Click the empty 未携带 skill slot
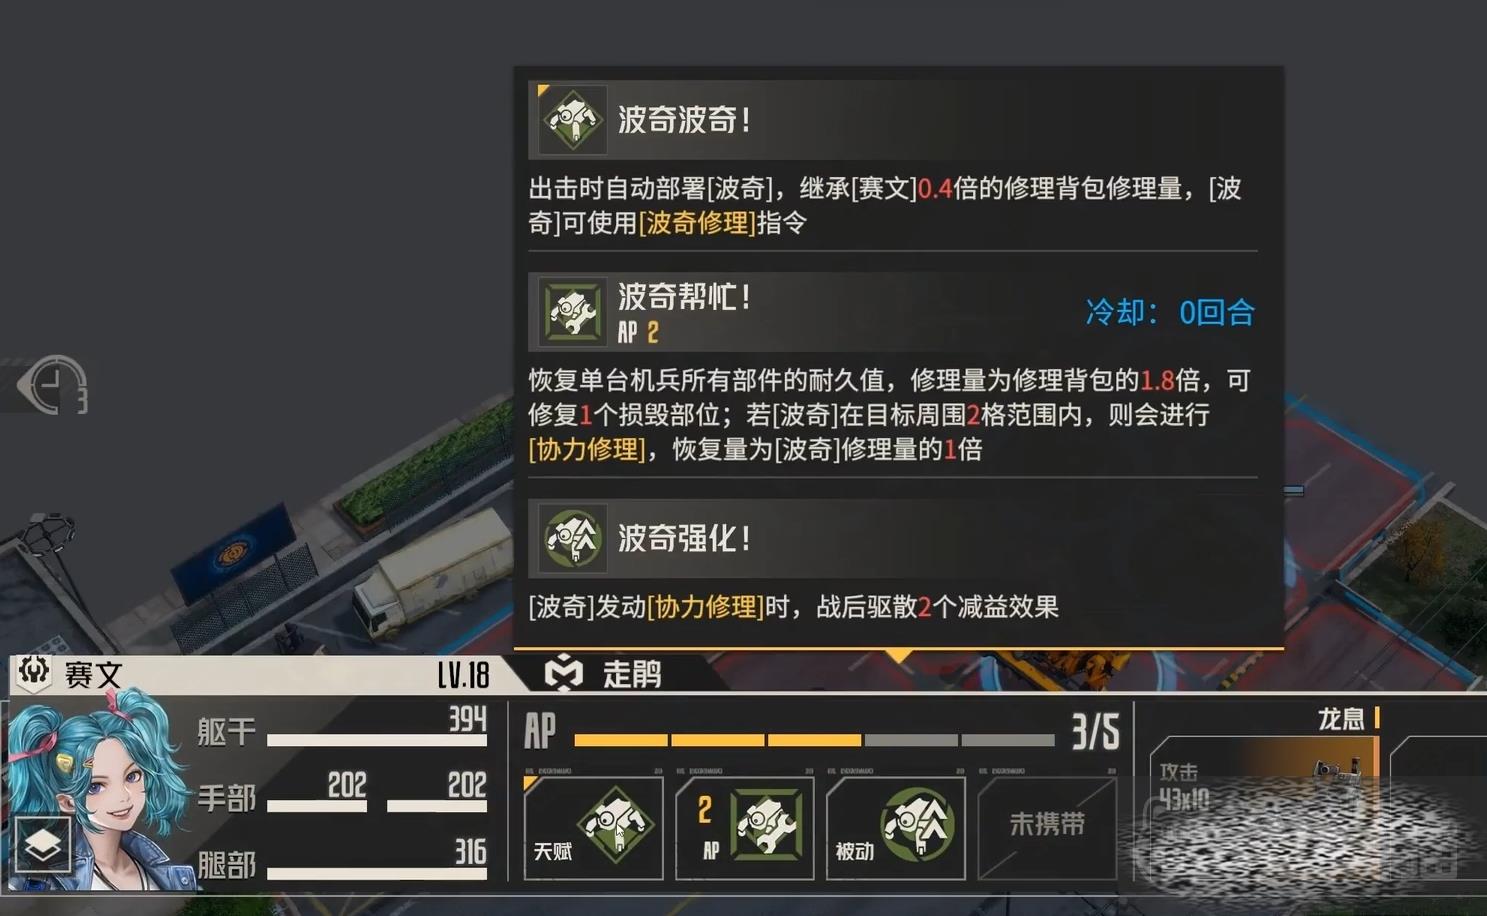Image resolution: width=1487 pixels, height=916 pixels. click(x=1046, y=828)
